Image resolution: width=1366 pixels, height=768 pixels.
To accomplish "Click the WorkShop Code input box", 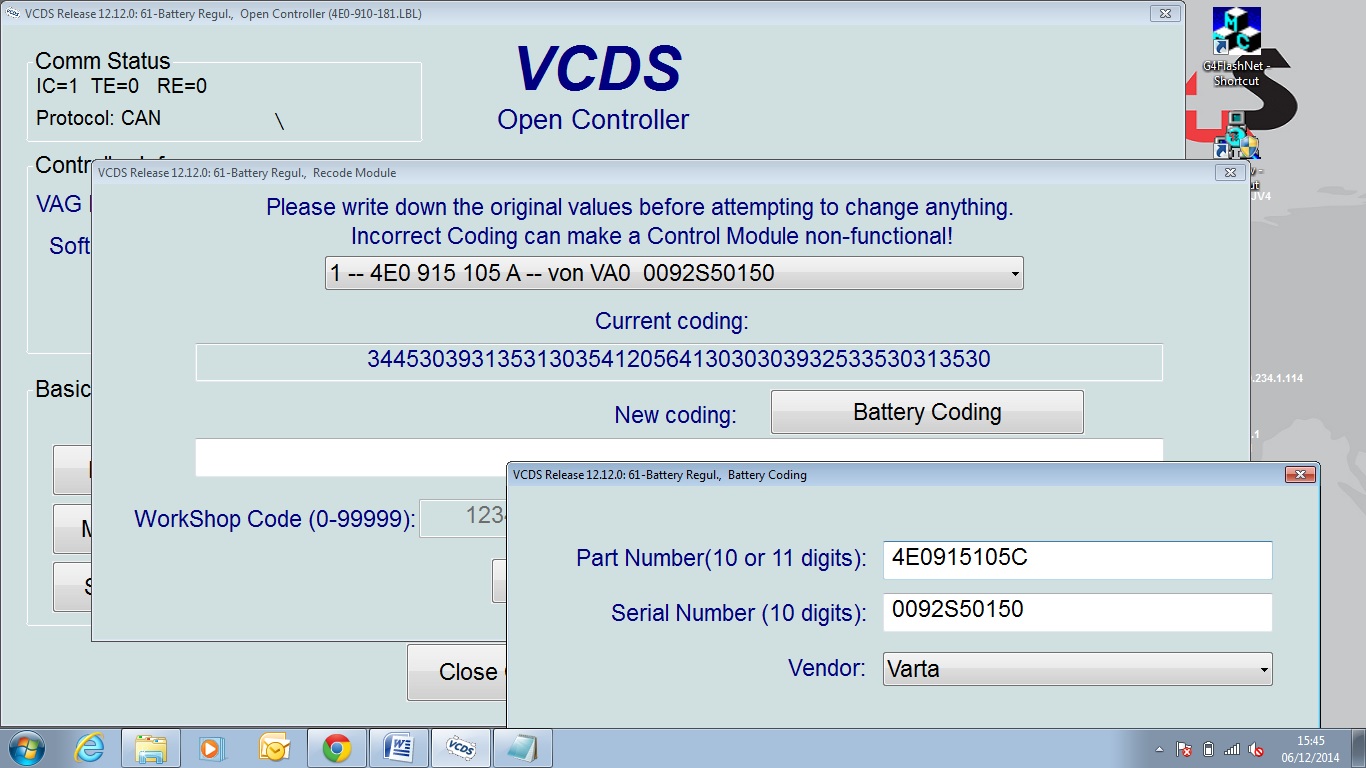I will click(x=465, y=517).
